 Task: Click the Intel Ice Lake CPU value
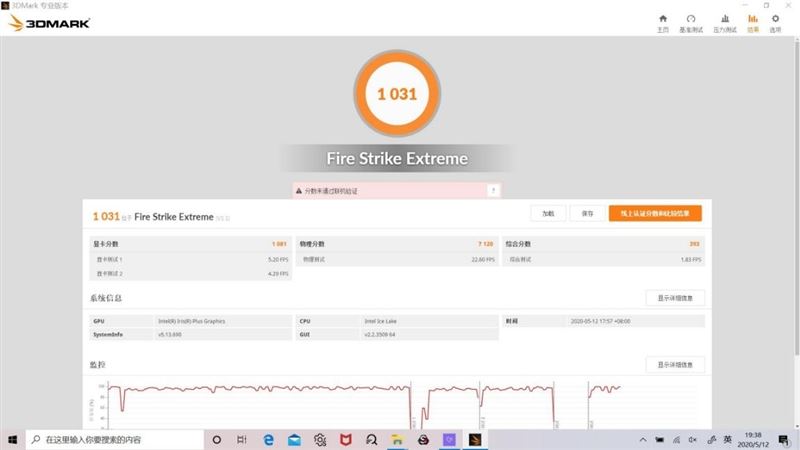click(380, 321)
